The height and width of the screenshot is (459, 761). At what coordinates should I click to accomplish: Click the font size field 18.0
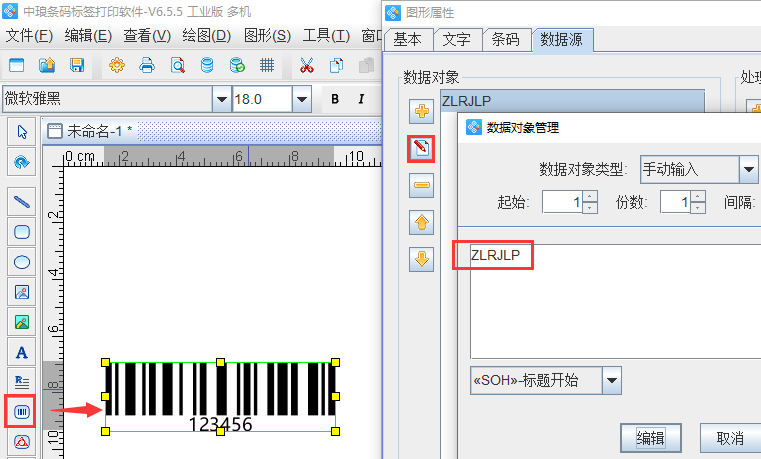tap(262, 99)
